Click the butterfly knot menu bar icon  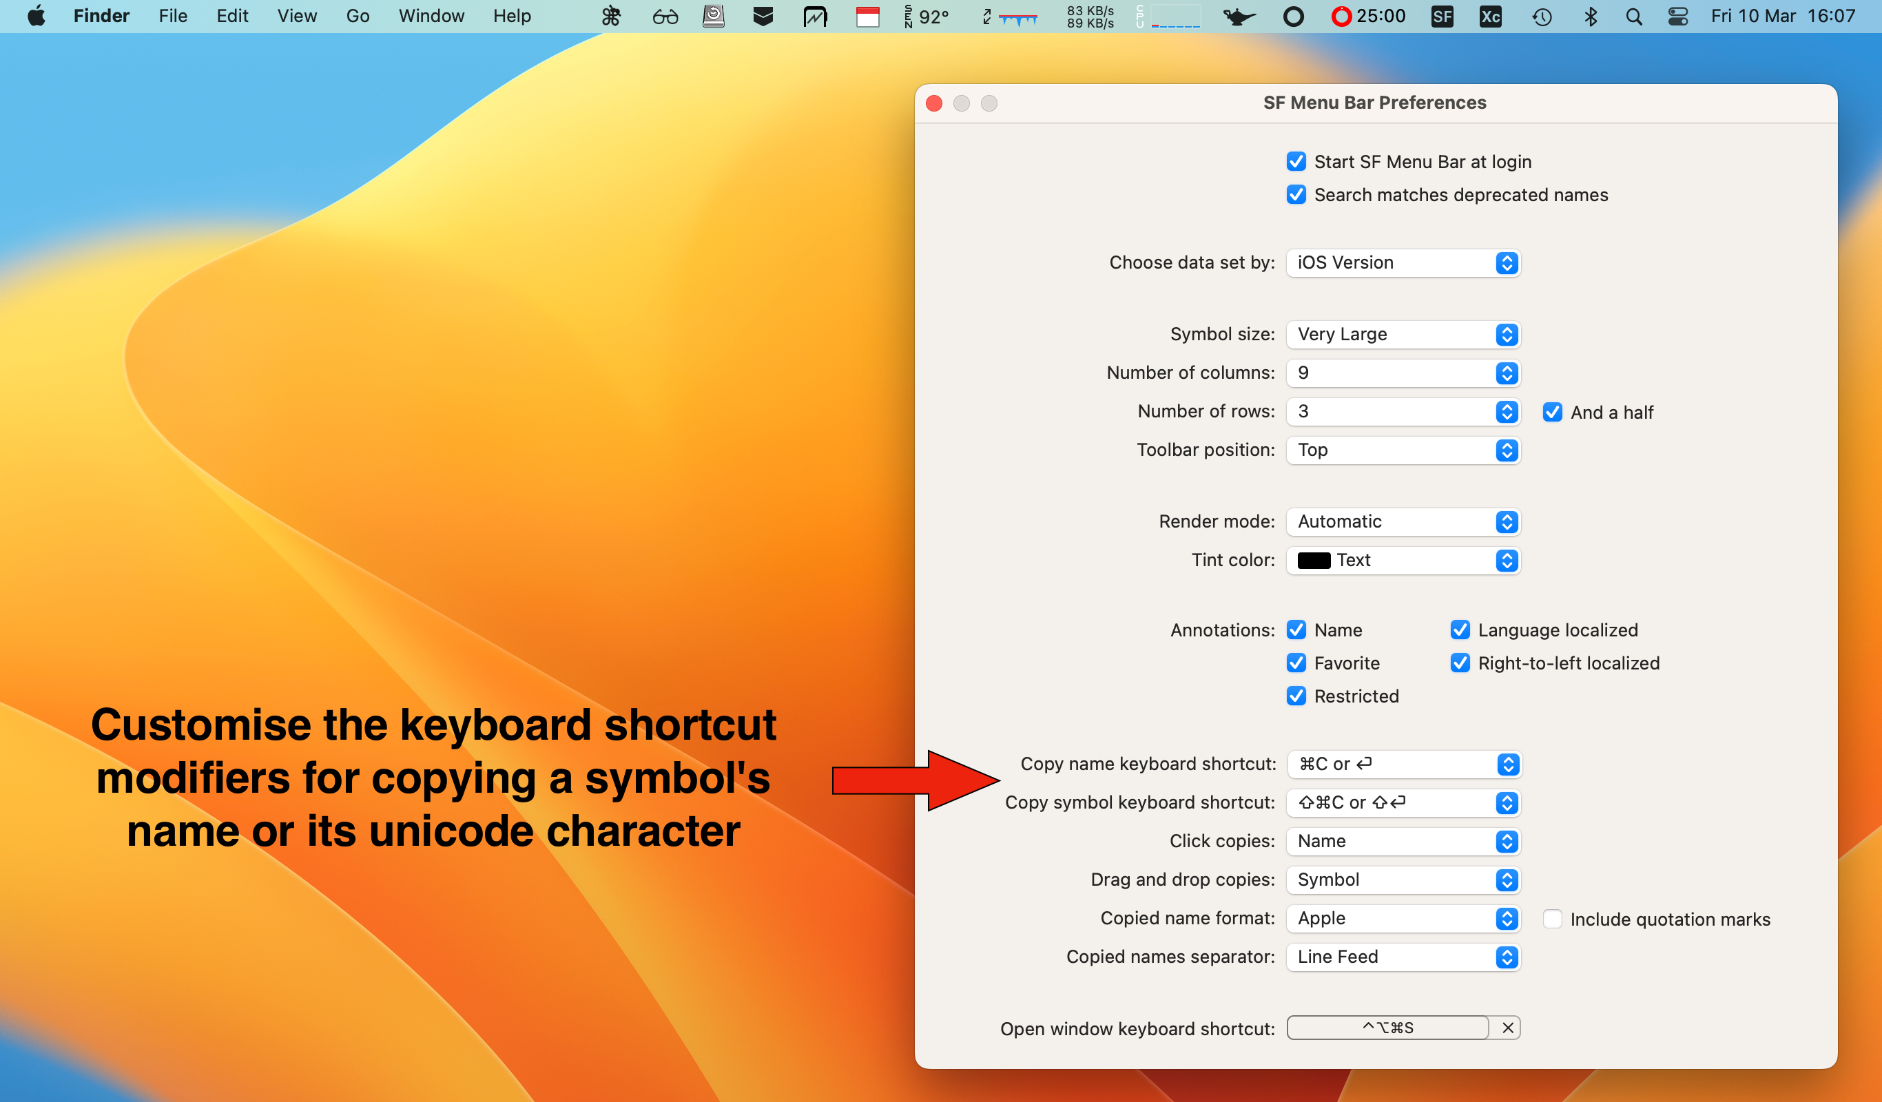tap(611, 16)
